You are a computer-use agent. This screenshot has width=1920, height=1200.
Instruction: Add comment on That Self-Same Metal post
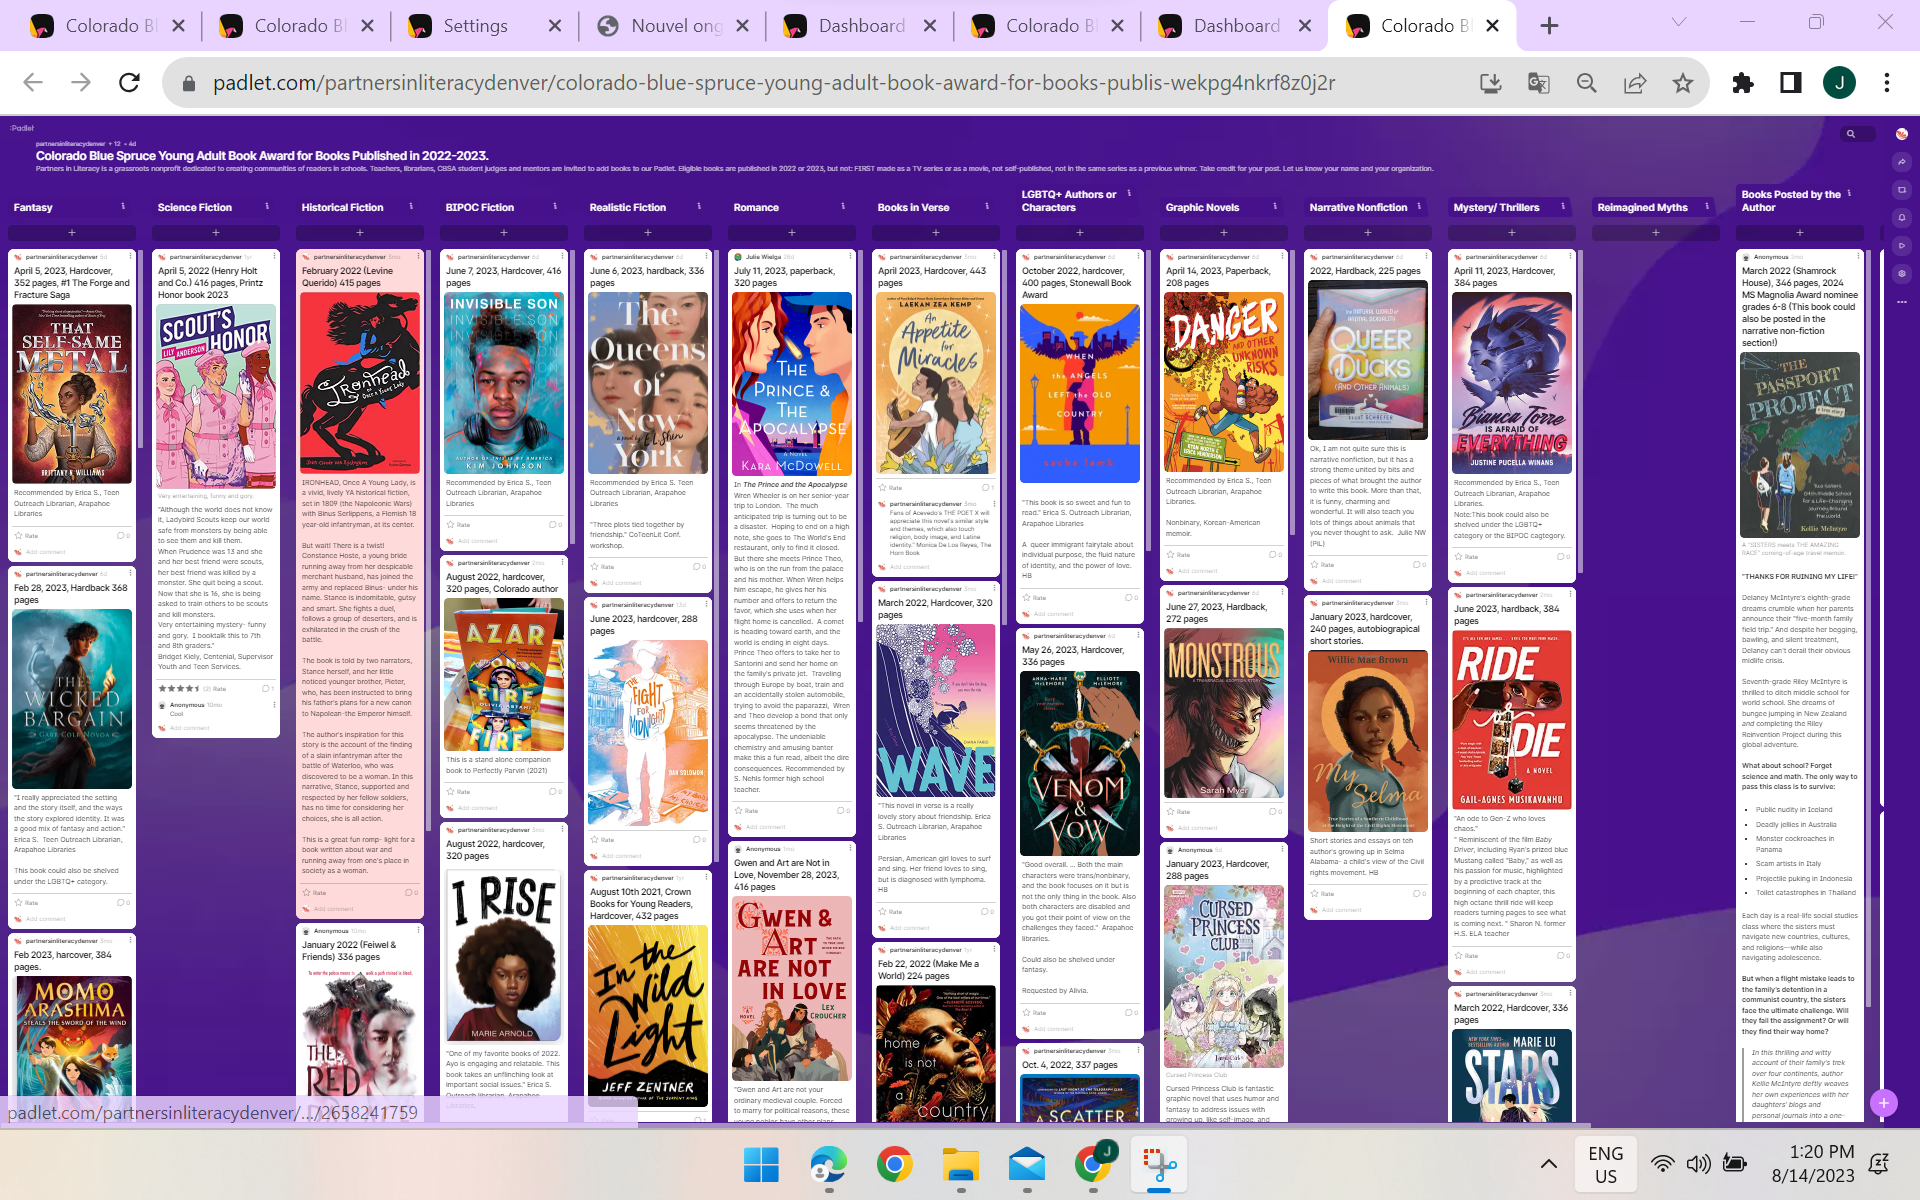46,552
